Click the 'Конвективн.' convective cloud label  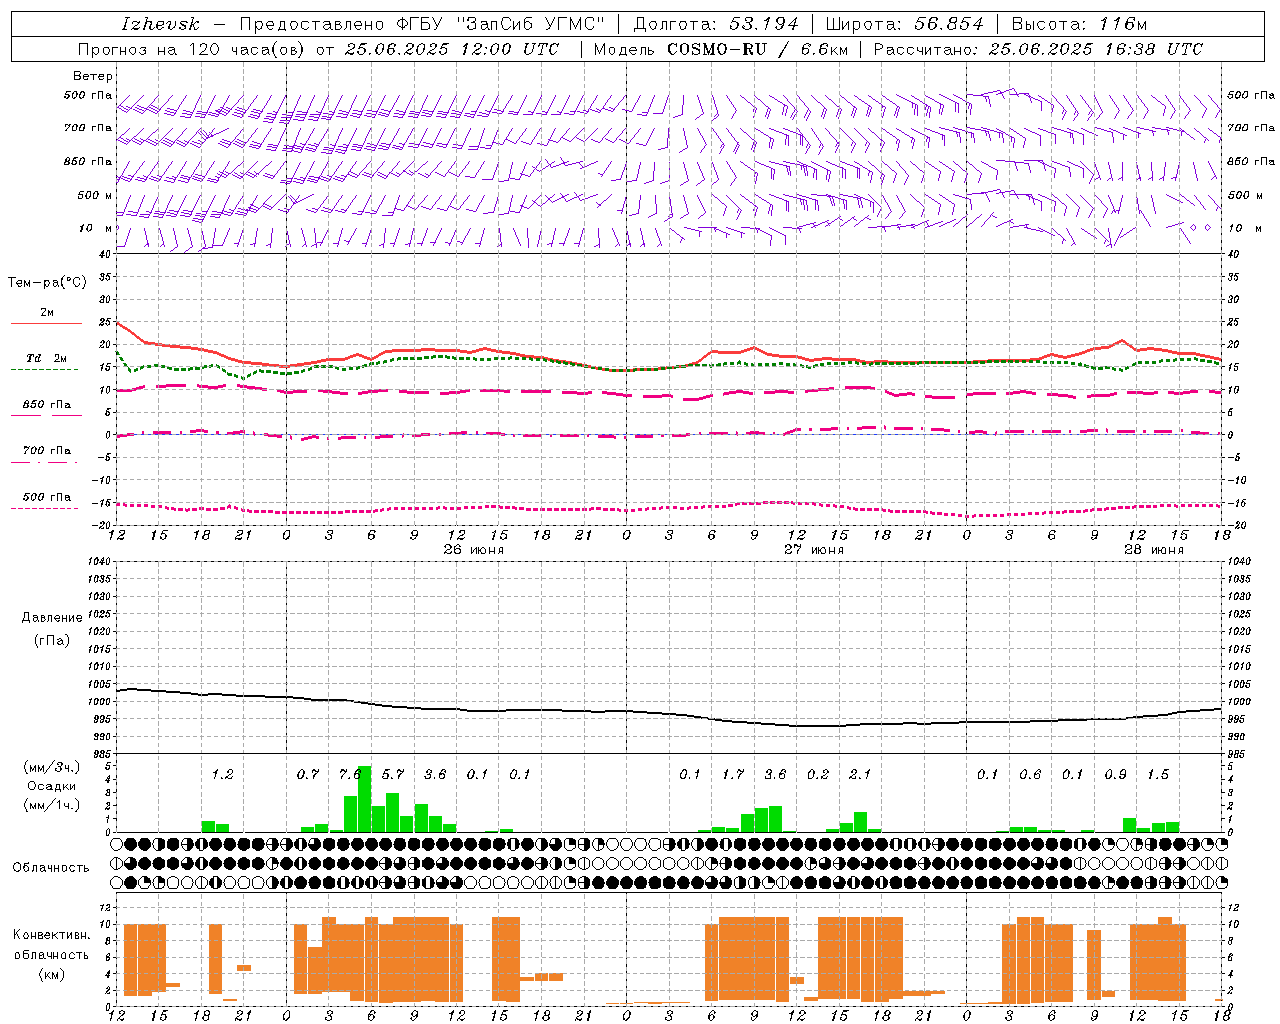(51, 935)
